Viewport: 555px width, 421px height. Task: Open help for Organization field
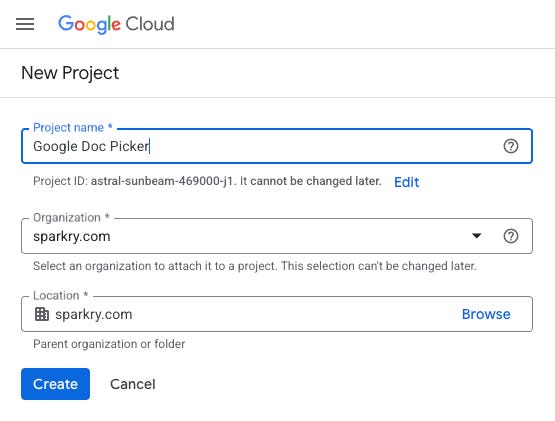click(511, 236)
